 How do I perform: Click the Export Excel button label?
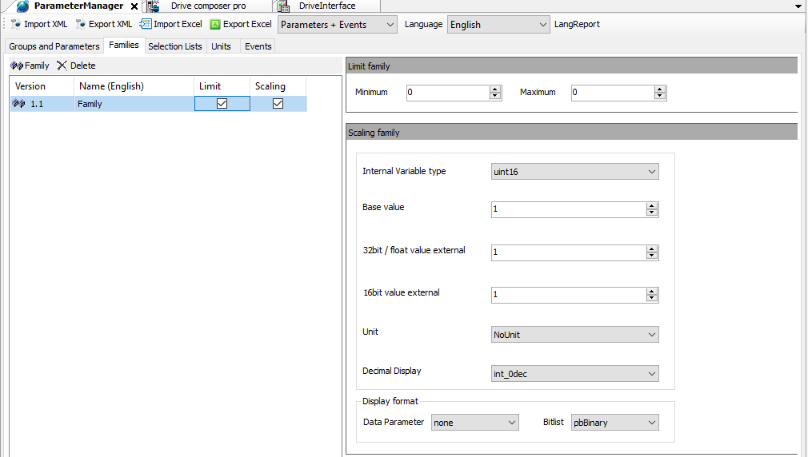coord(247,24)
